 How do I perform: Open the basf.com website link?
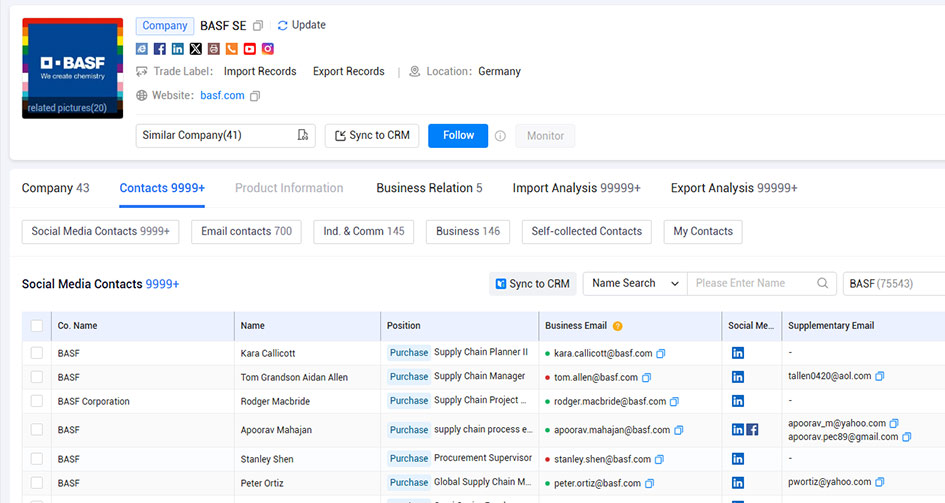(222, 96)
